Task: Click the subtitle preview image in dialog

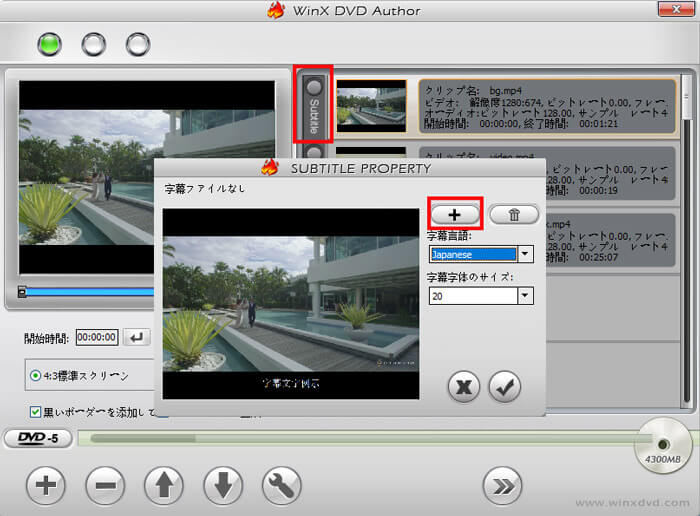Action: point(291,304)
